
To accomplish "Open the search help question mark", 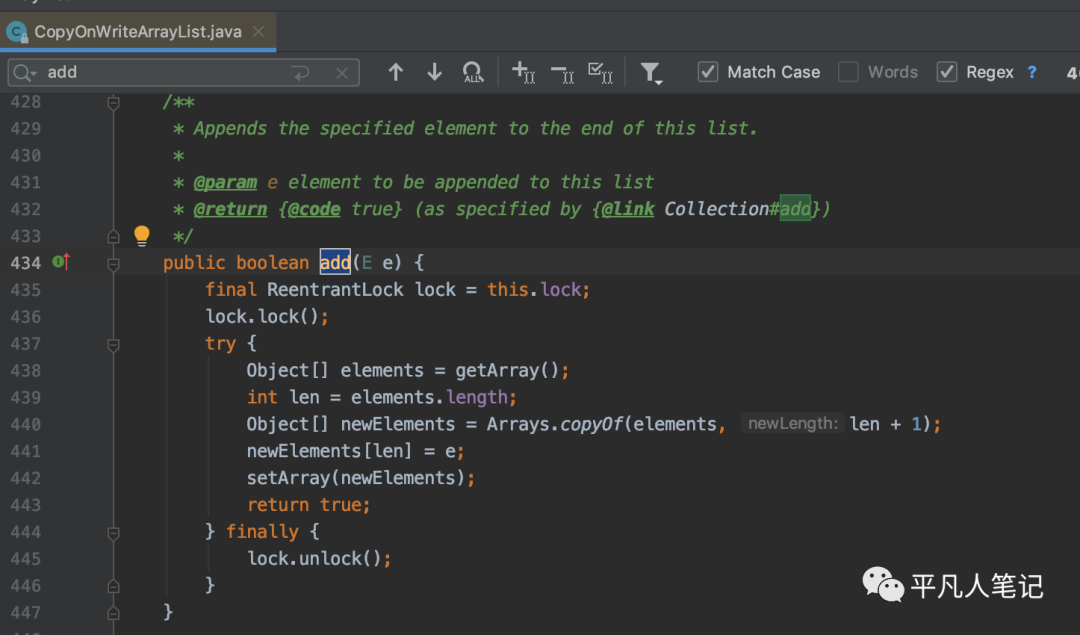I will pos(1032,72).
